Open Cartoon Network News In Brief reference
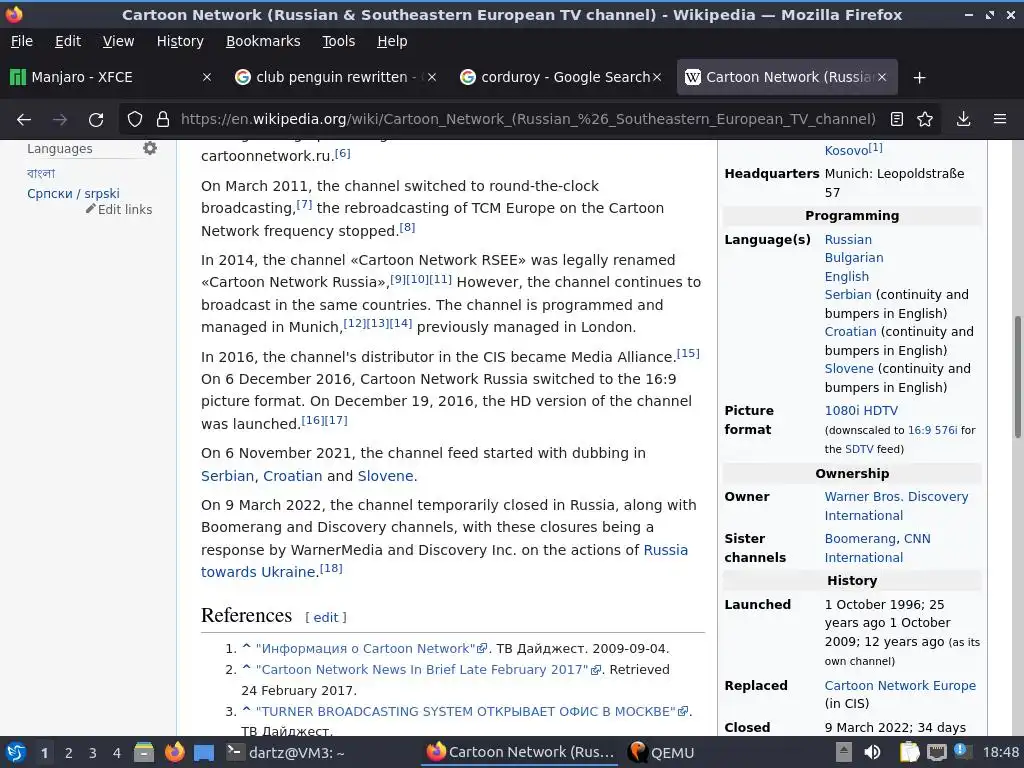This screenshot has height=768, width=1024. (428, 670)
